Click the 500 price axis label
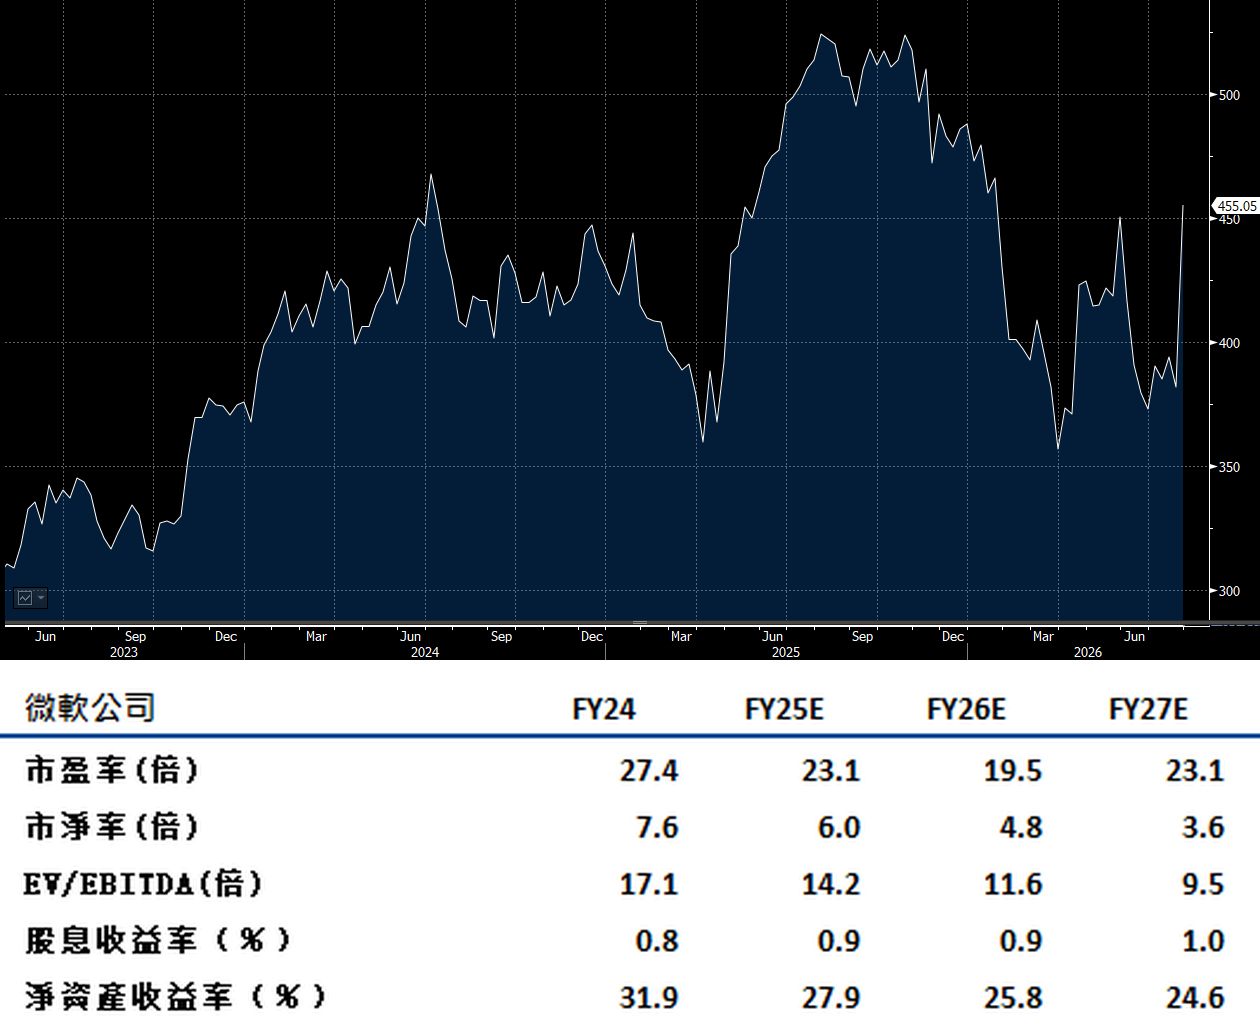Screen dimensions: 1260x1027 pyautogui.click(x=1229, y=95)
